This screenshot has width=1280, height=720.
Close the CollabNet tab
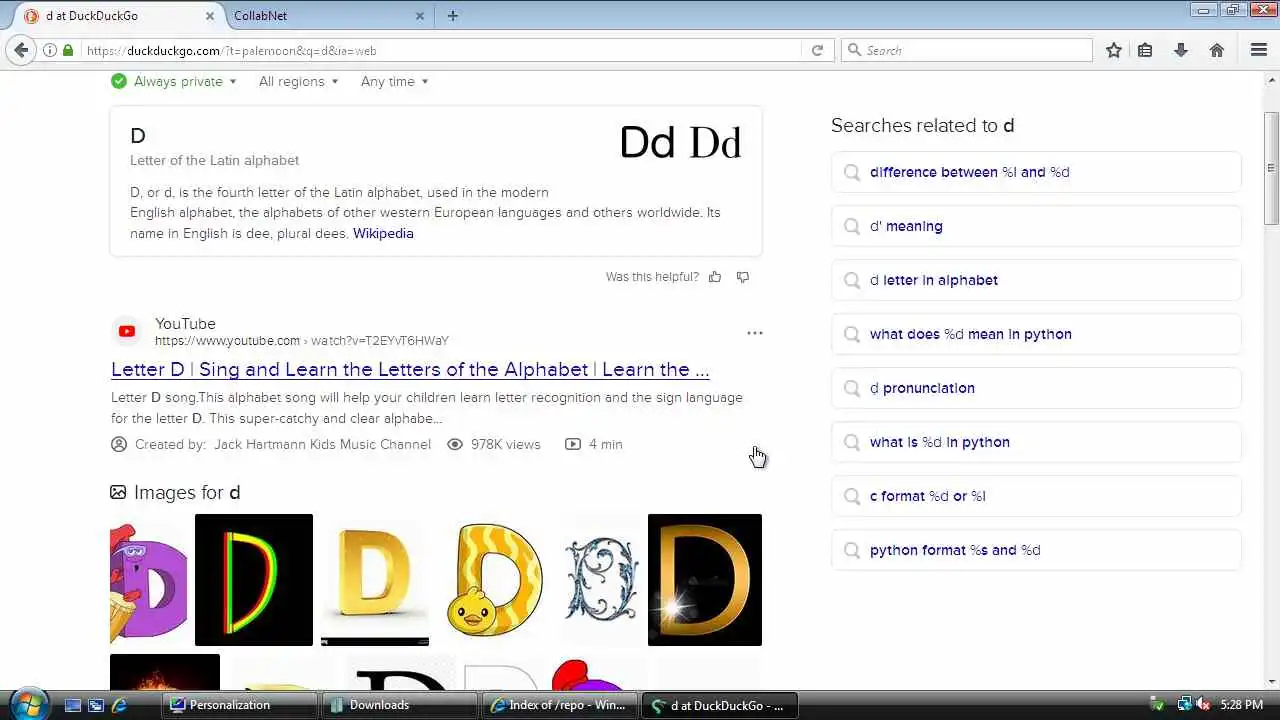pyautogui.click(x=420, y=16)
